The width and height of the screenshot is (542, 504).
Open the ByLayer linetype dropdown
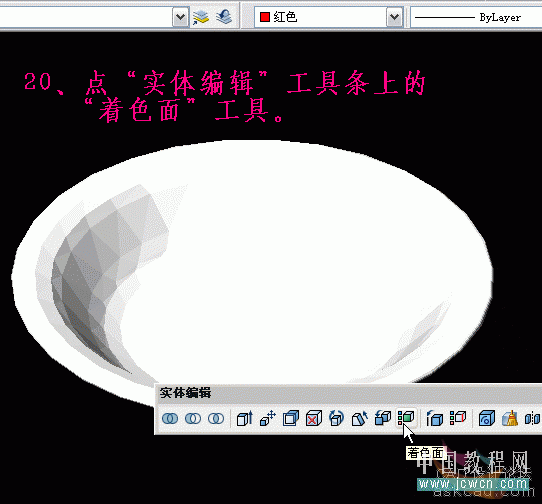(476, 17)
